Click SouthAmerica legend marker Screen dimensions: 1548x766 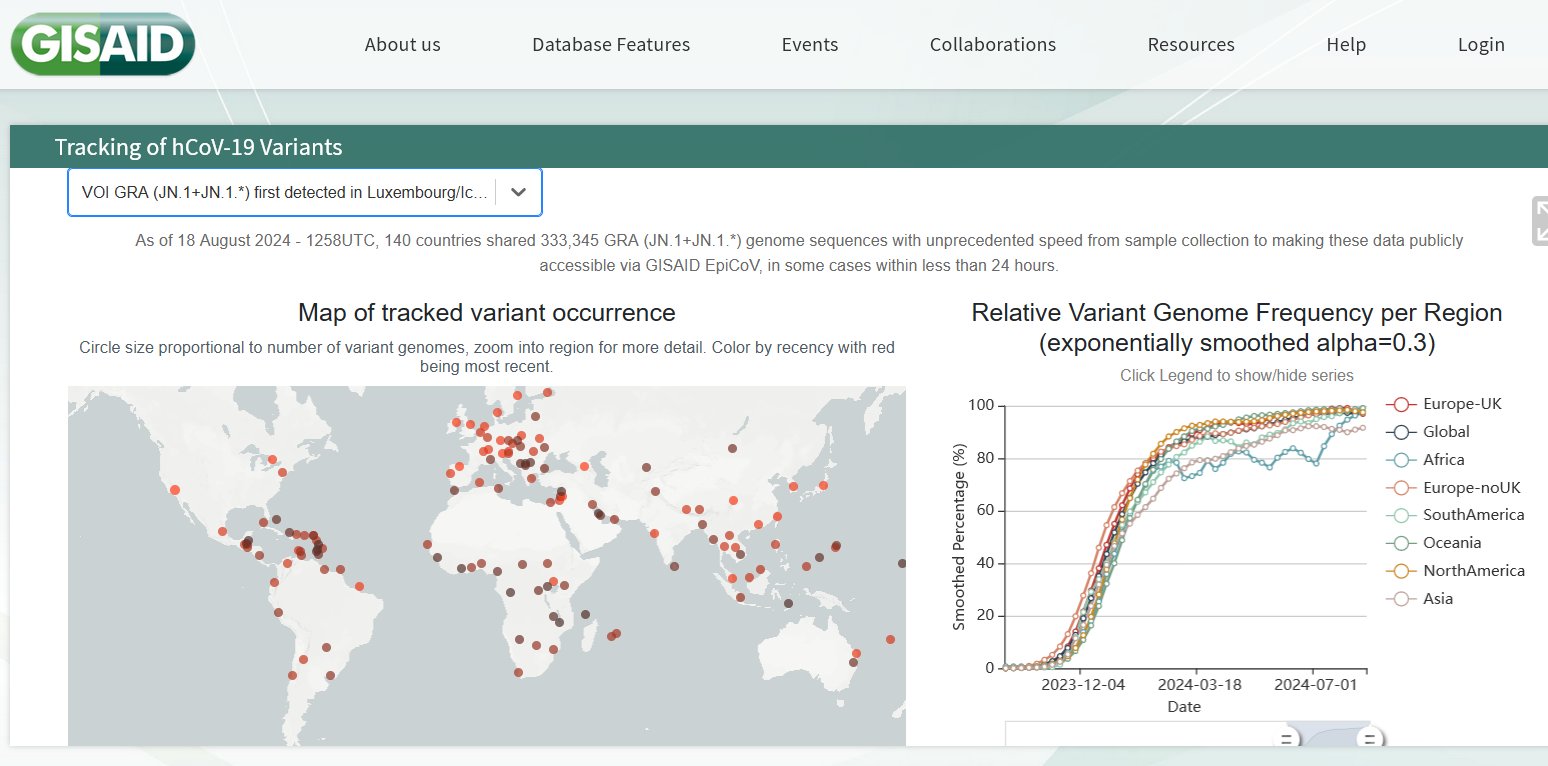coord(1401,515)
